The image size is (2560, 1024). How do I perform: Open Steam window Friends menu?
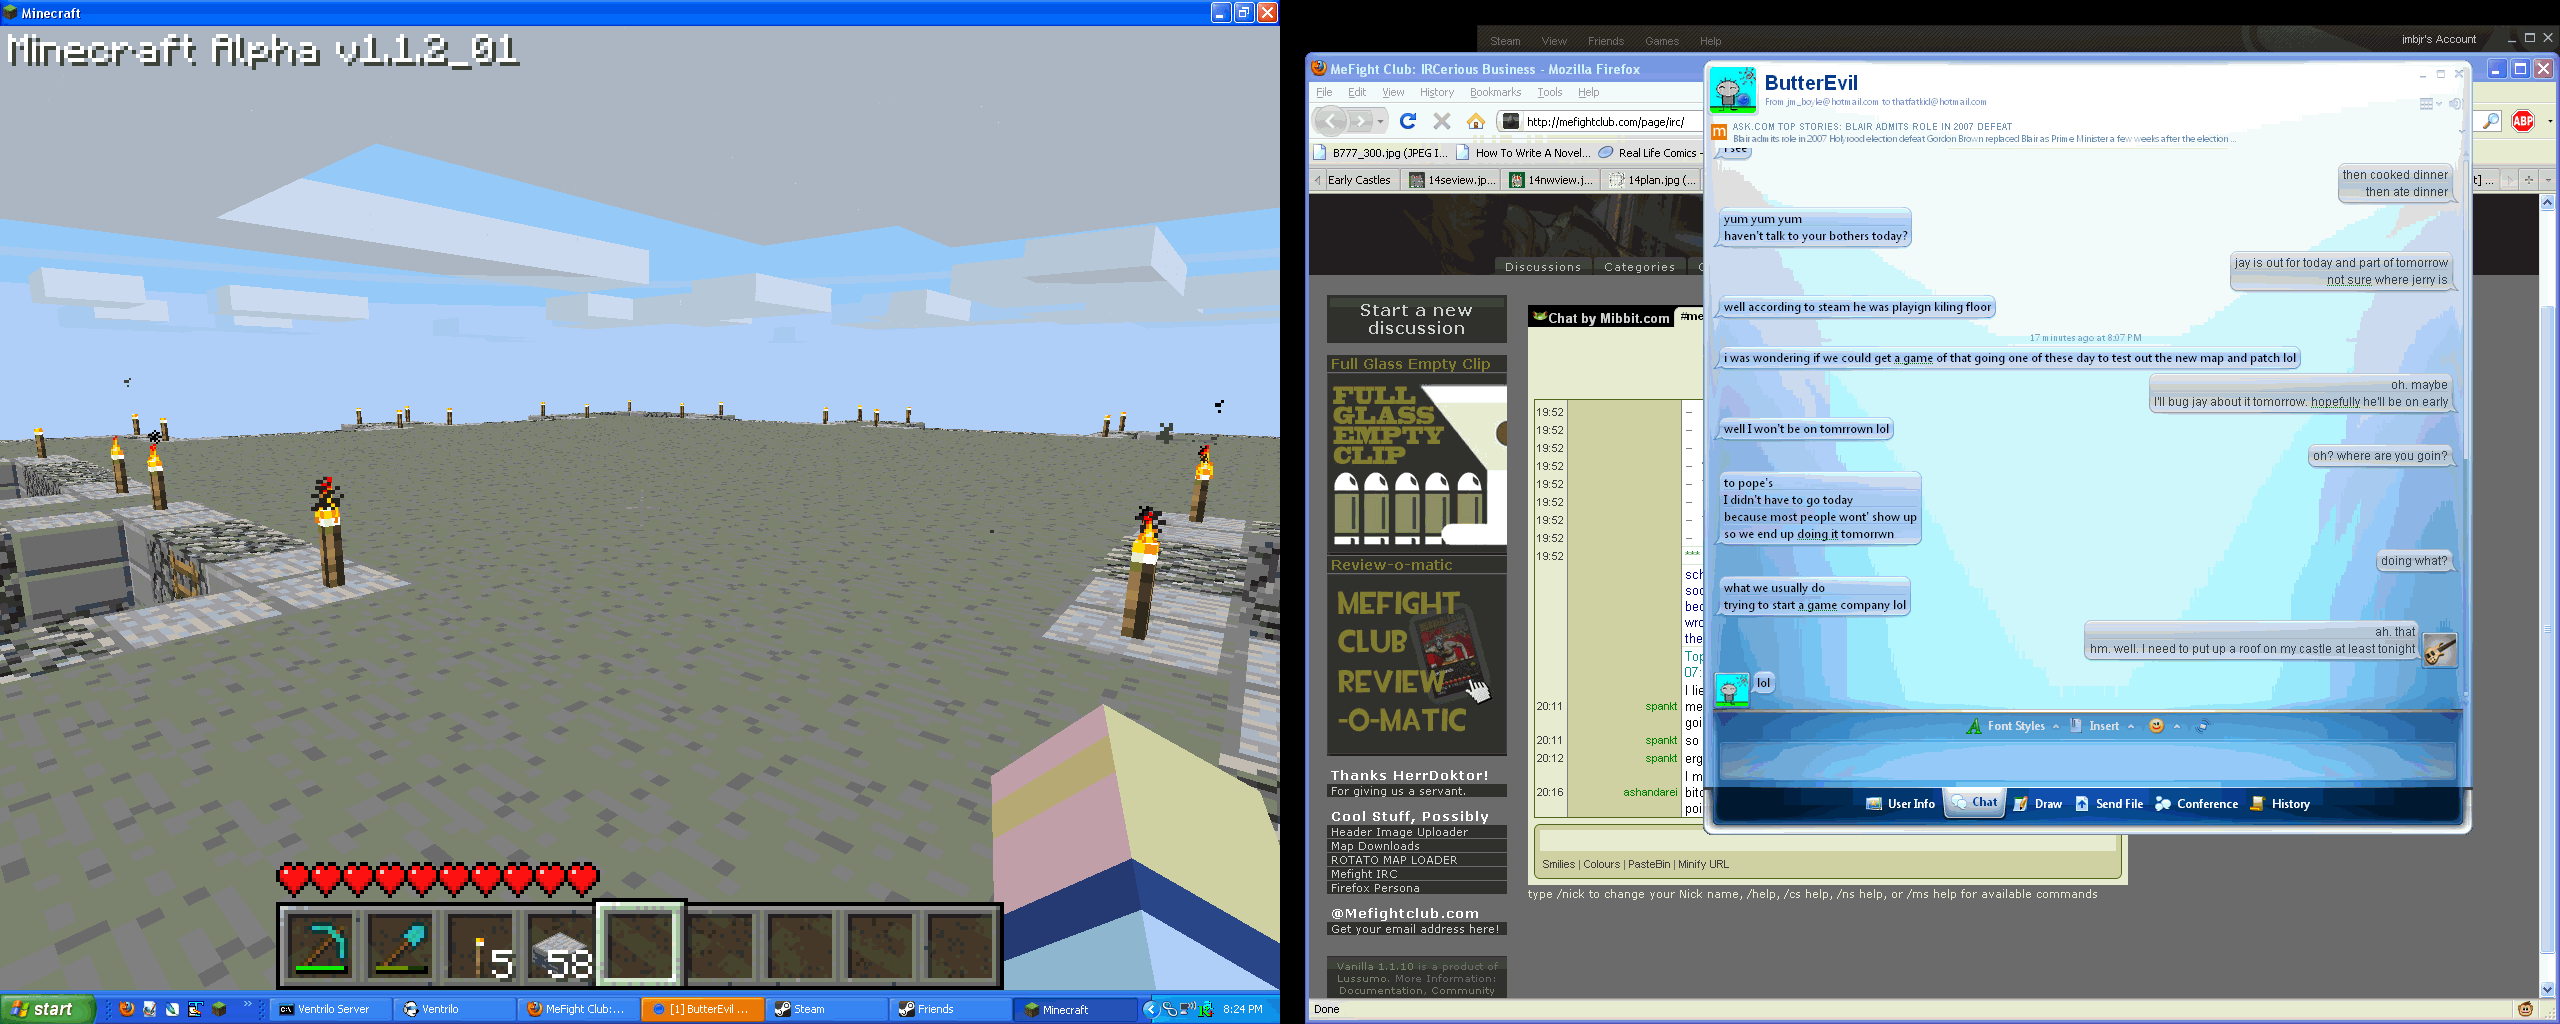pos(1605,41)
